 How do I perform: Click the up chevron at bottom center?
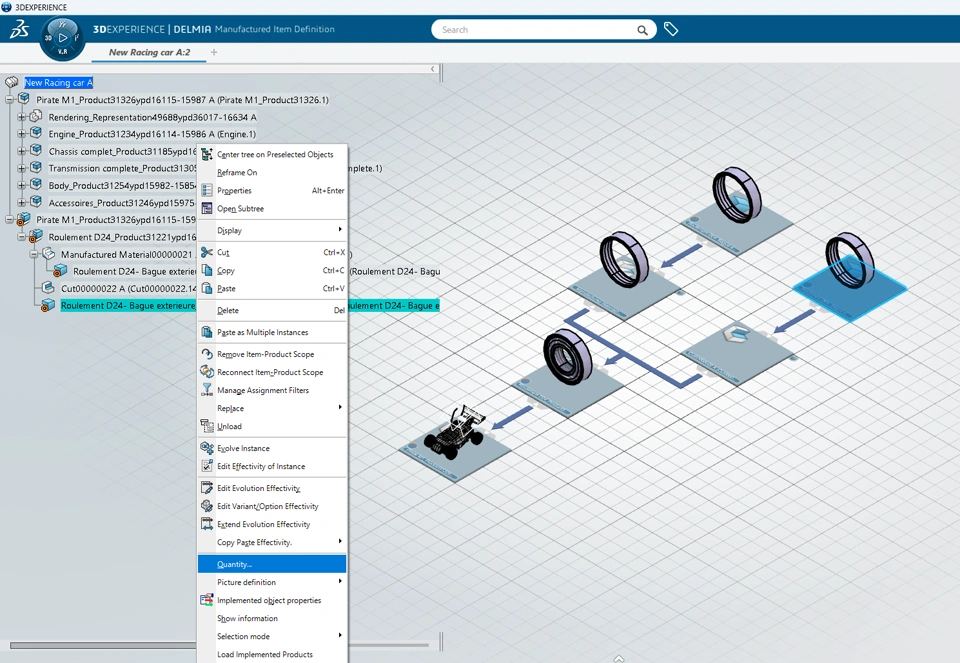[619, 659]
